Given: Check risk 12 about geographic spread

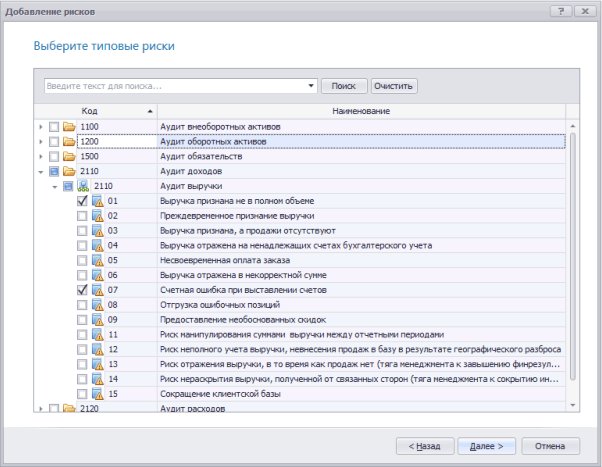Looking at the screenshot, I should (x=82, y=349).
